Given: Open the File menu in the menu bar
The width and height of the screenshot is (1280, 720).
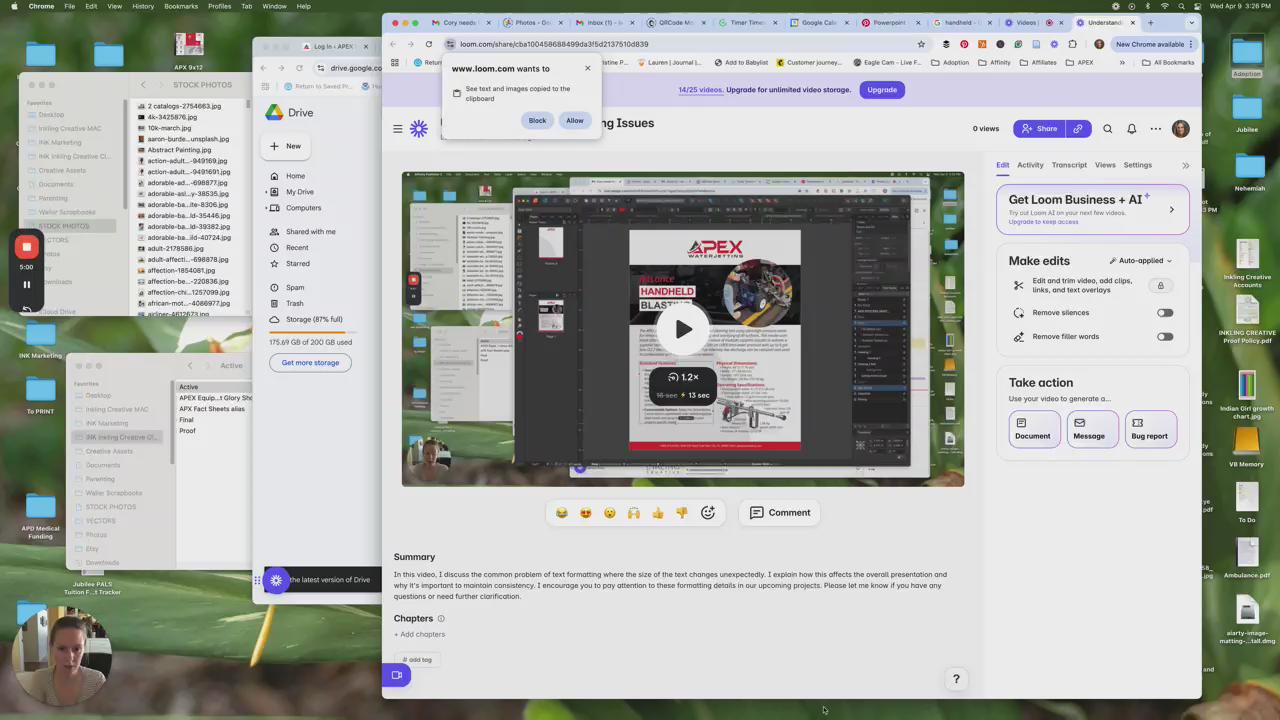Looking at the screenshot, I should click(69, 6).
